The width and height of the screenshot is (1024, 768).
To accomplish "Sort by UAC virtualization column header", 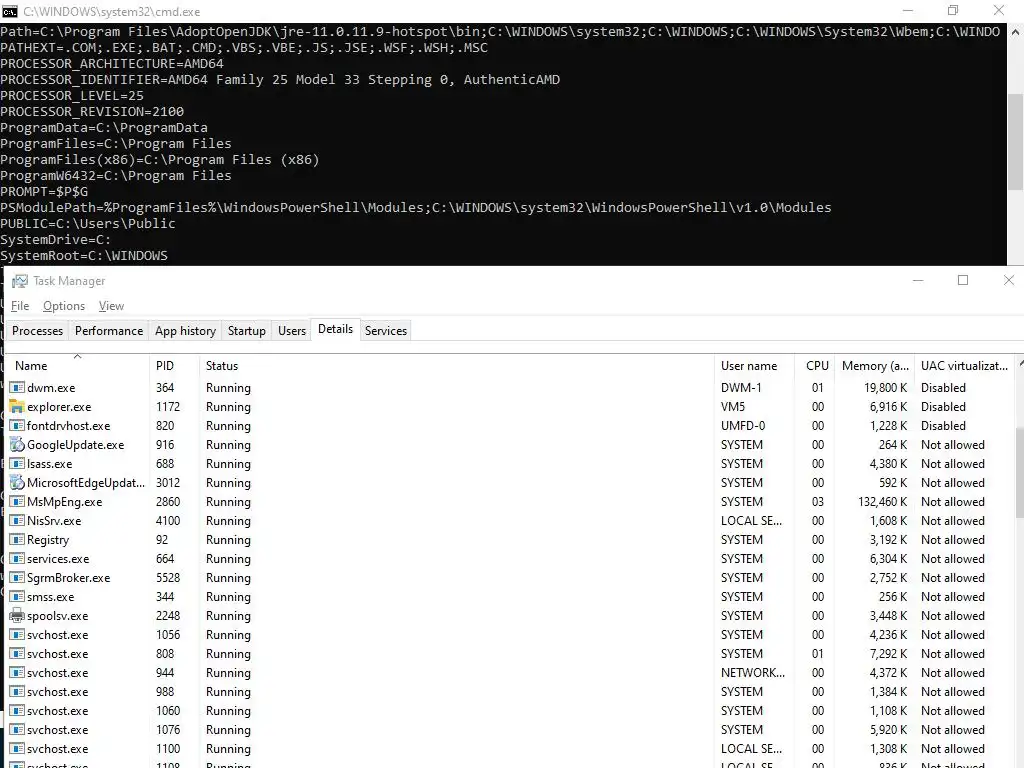I will point(964,366).
